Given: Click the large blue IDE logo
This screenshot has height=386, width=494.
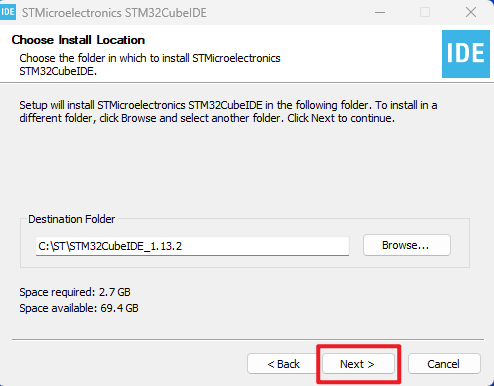Looking at the screenshot, I should click(466, 54).
